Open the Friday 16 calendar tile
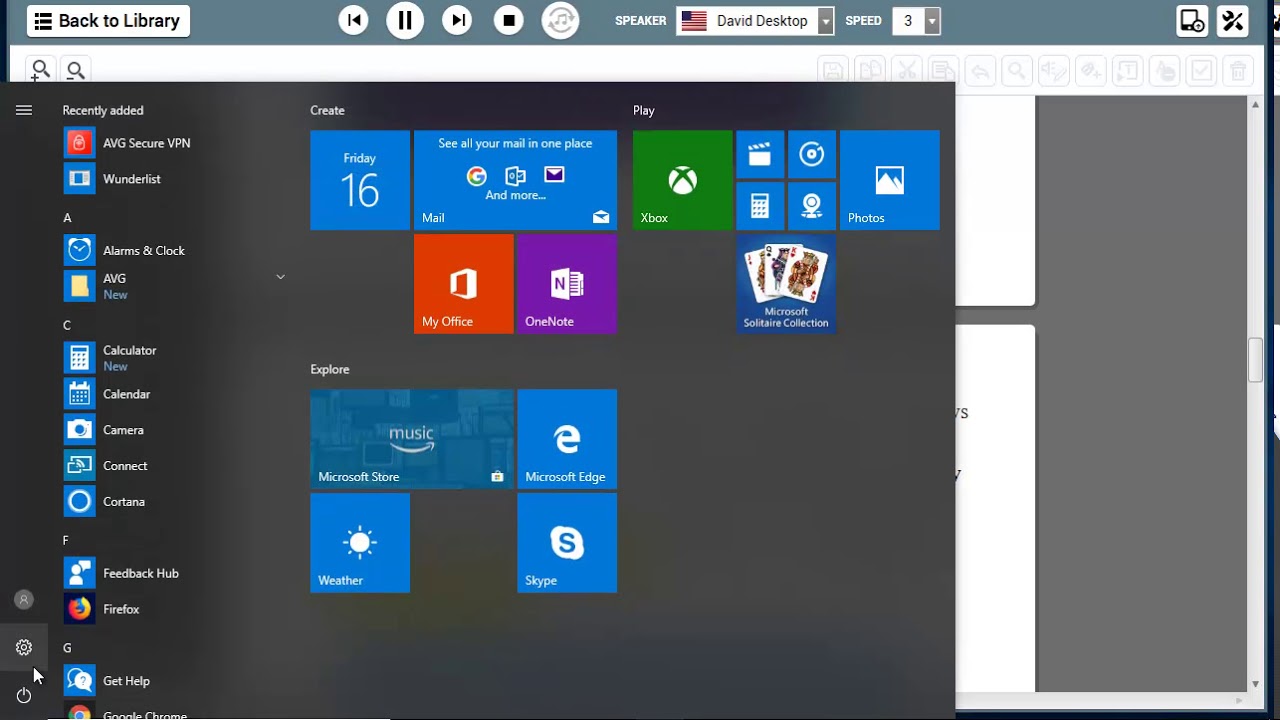The image size is (1280, 720). 360,180
